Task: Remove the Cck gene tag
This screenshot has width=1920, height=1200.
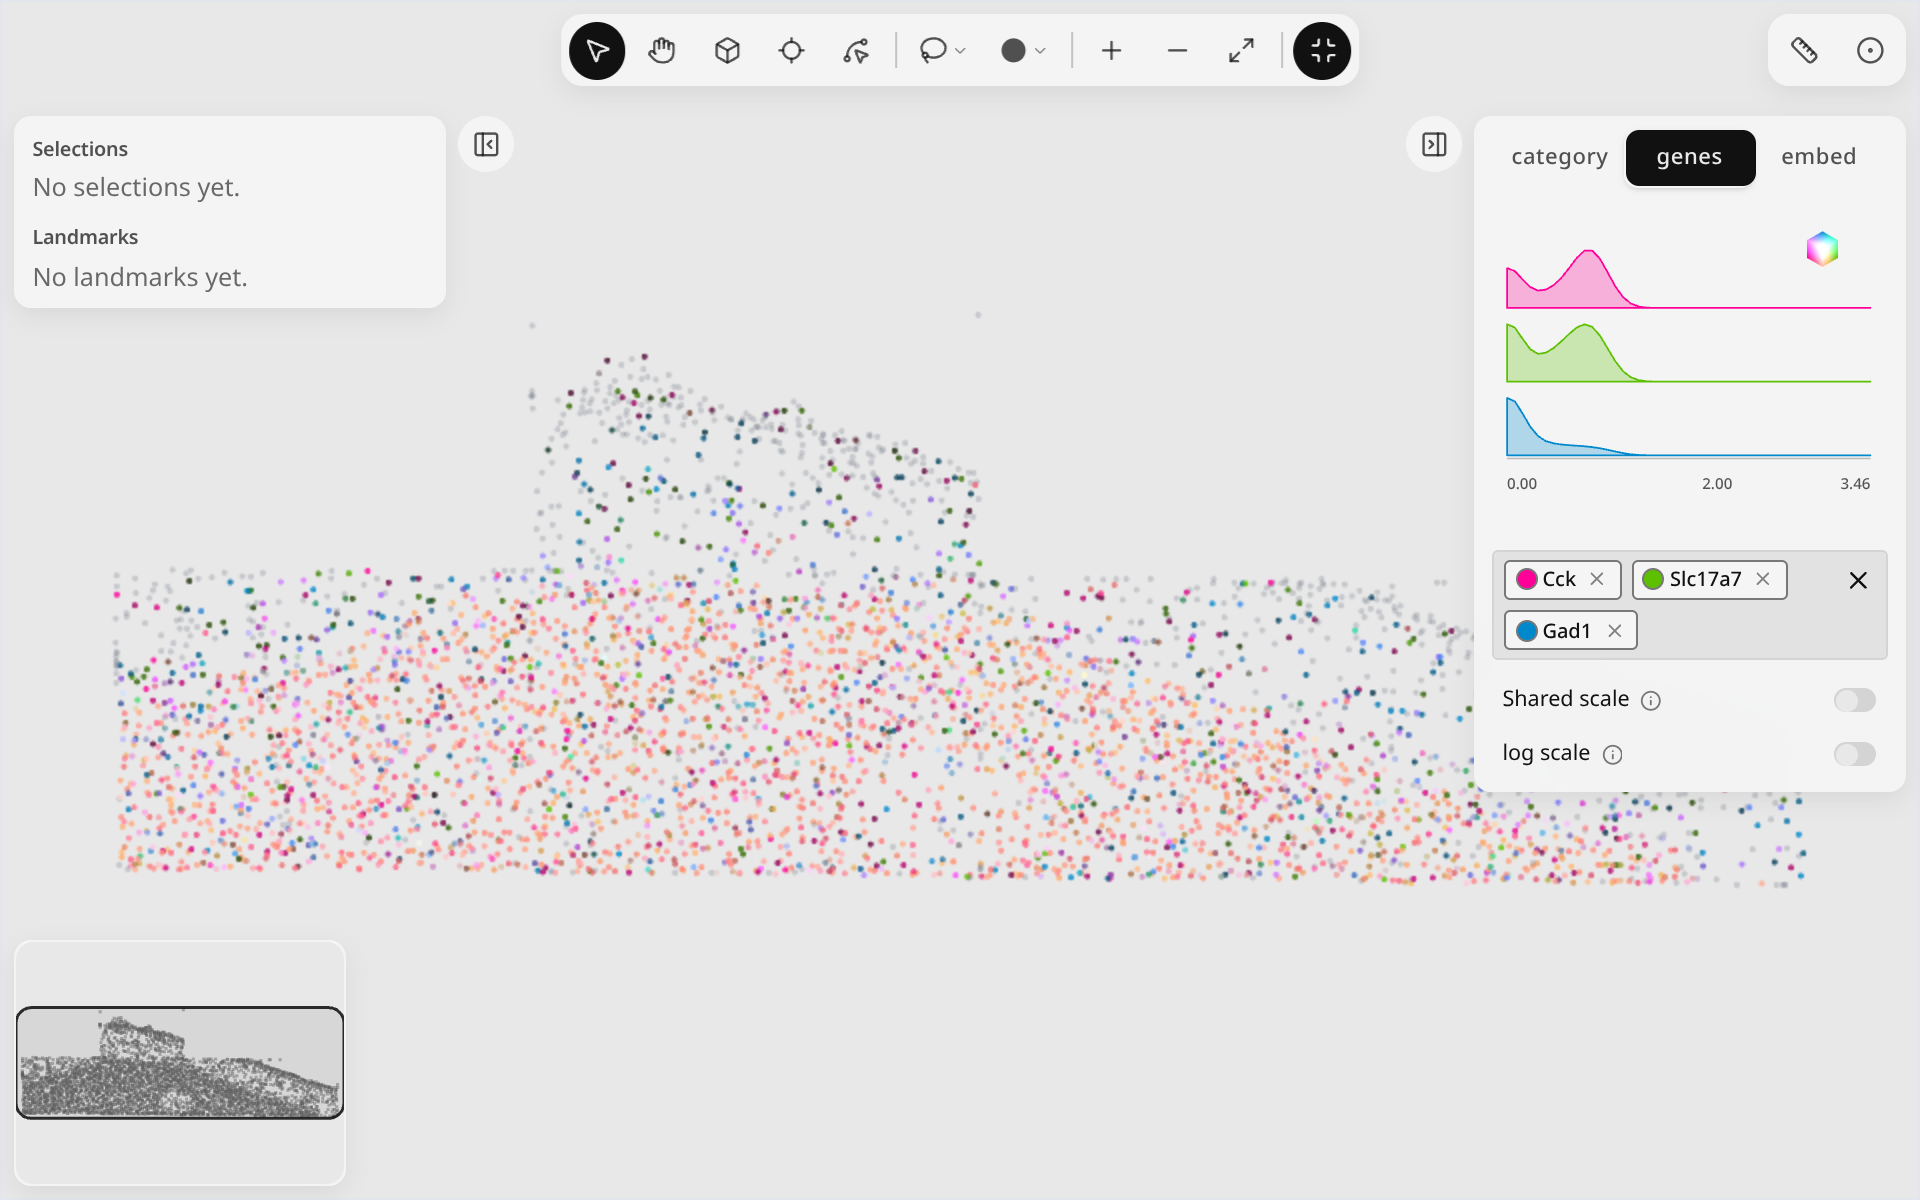Action: tap(1597, 579)
